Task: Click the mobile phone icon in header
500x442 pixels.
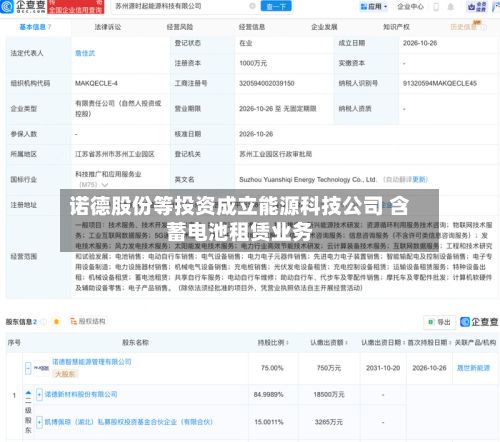Action: [x=436, y=7]
